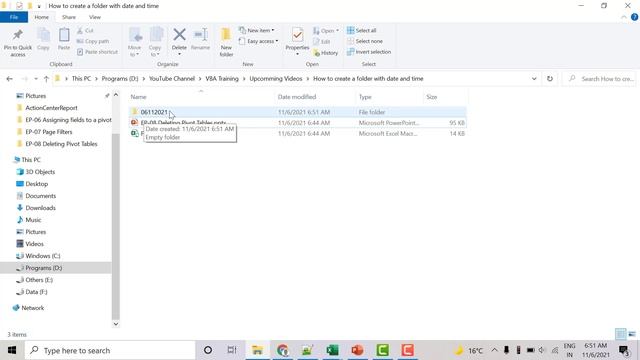This screenshot has height=360, width=640.
Task: Open PowerPoint from the taskbar
Action: coord(357,350)
